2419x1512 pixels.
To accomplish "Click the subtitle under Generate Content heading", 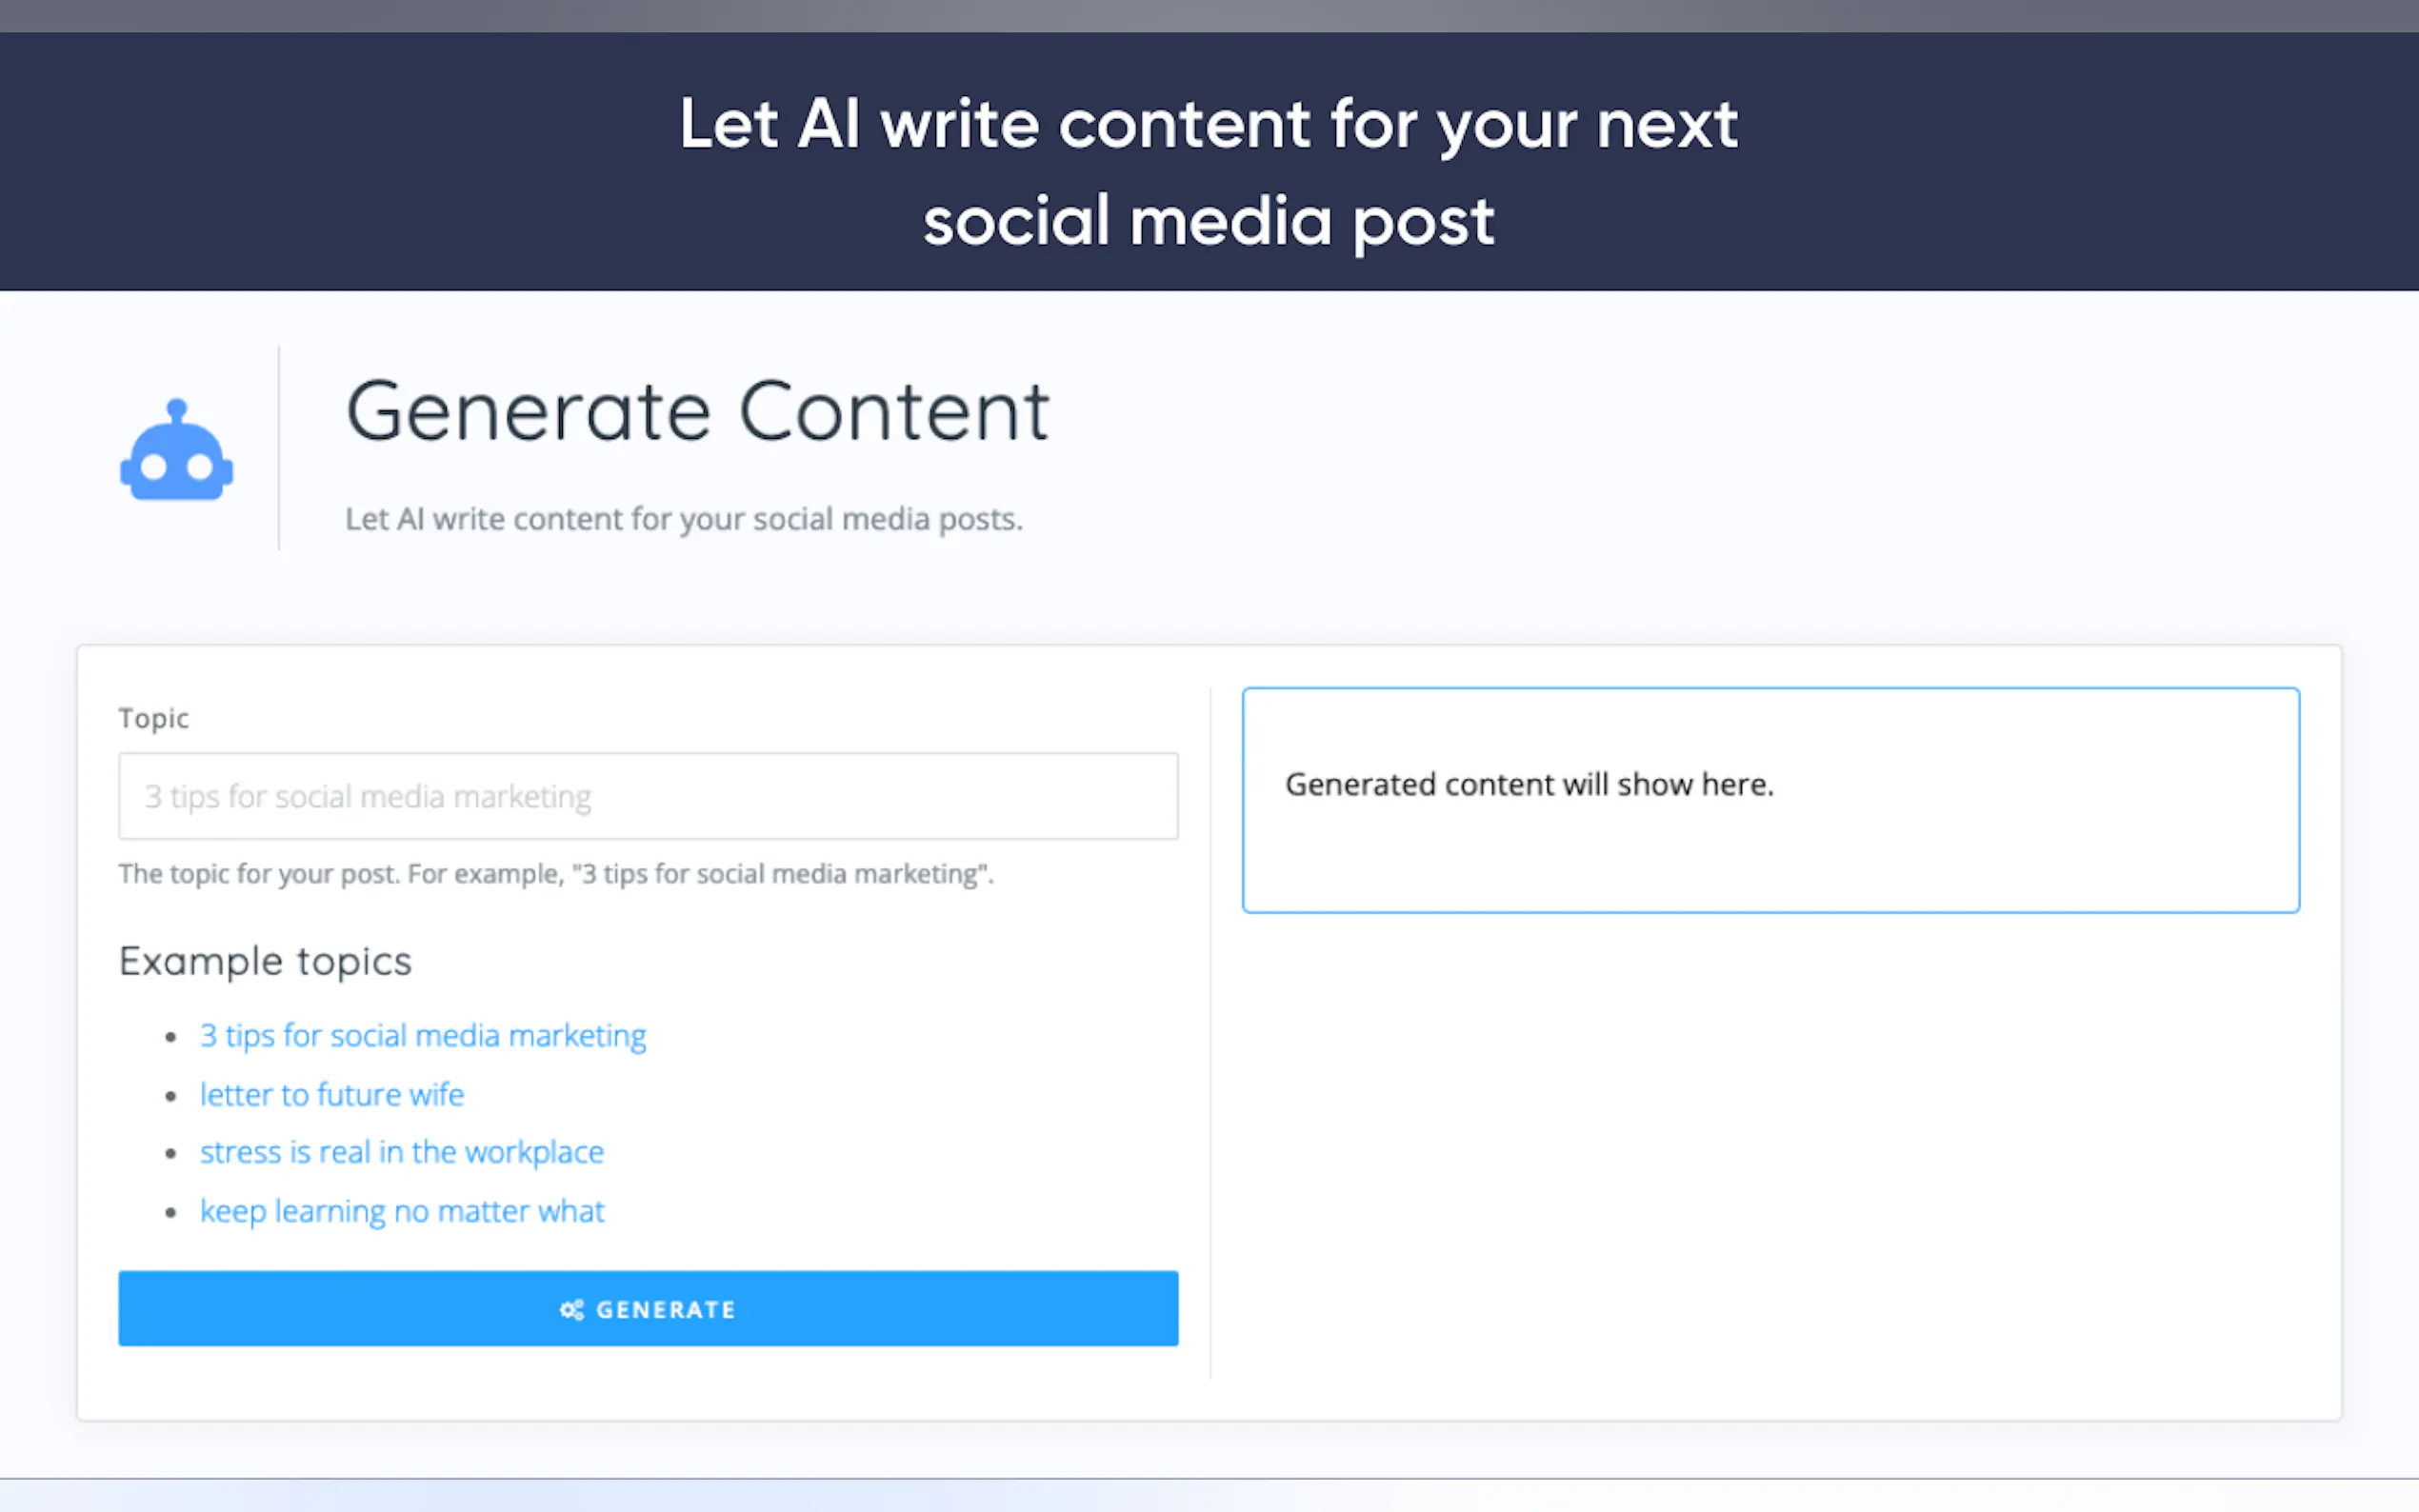I will pyautogui.click(x=684, y=519).
